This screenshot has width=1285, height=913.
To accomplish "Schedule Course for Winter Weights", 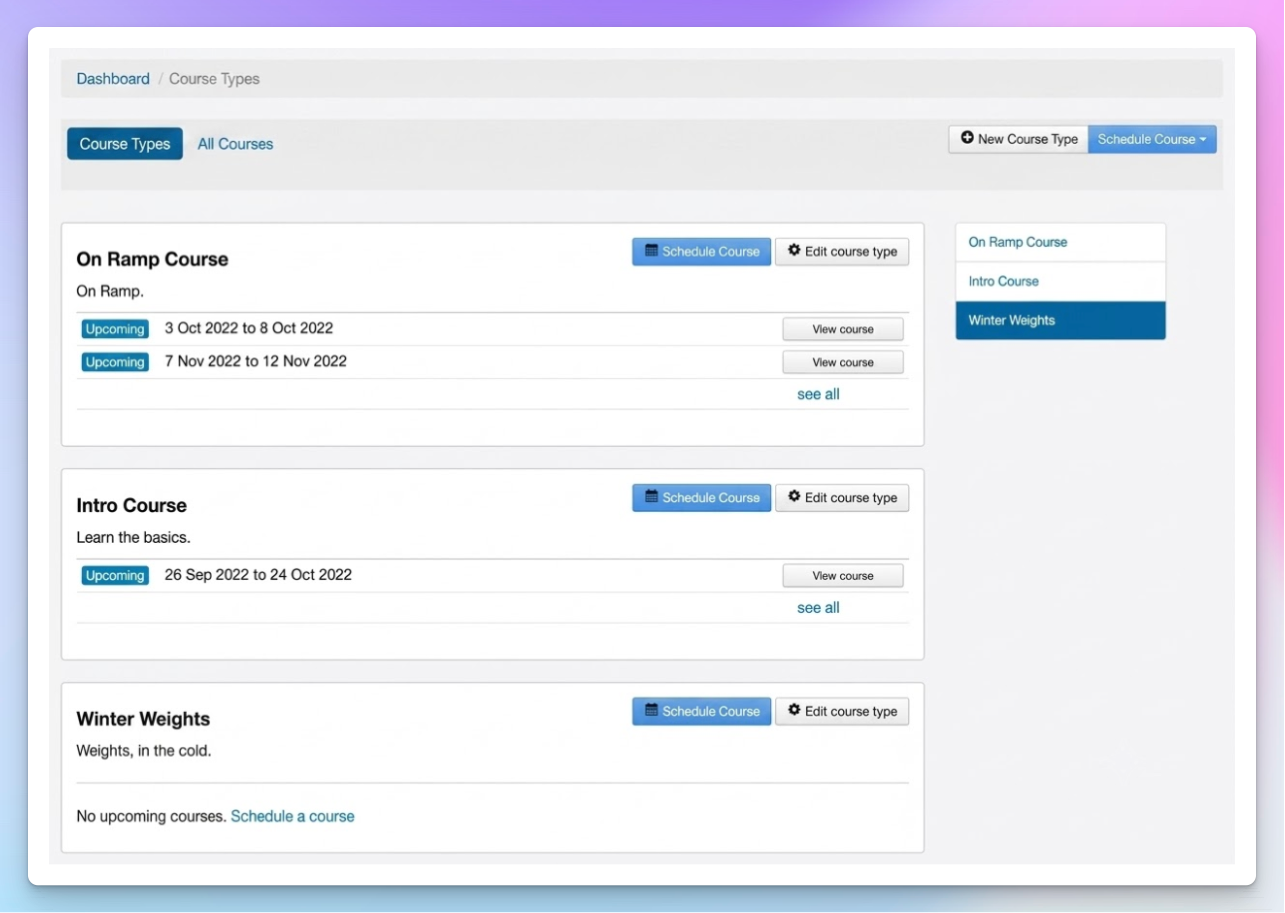I will (x=702, y=711).
